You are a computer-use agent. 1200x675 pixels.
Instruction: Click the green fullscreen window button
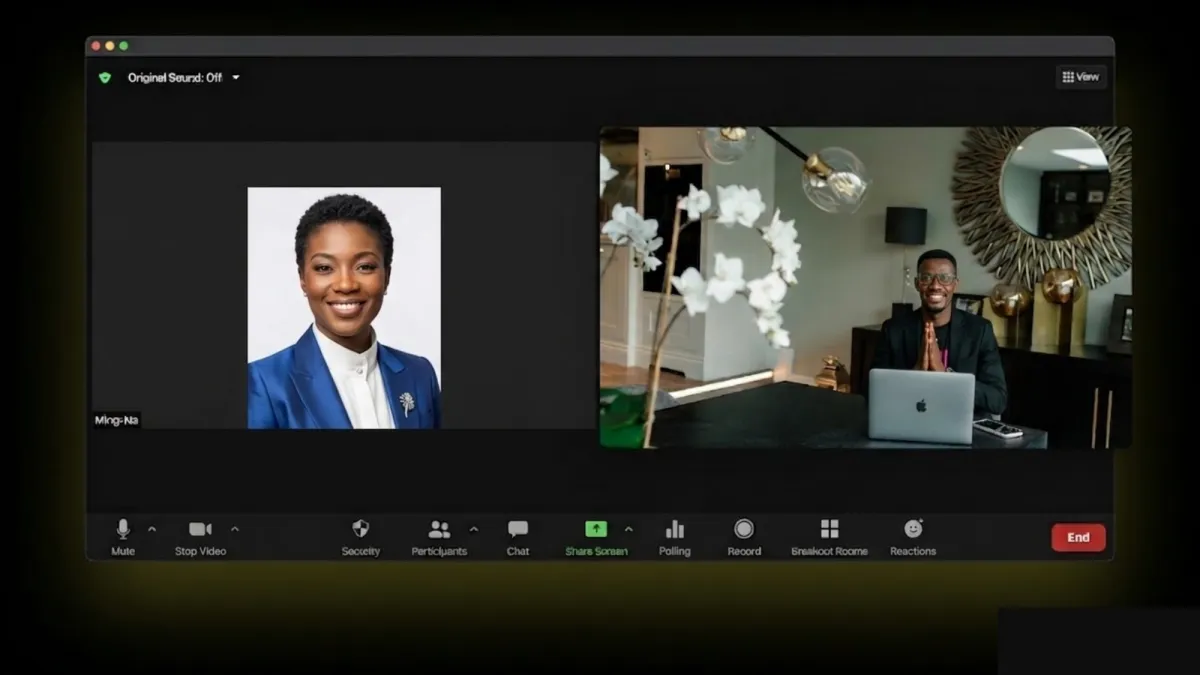pyautogui.click(x=124, y=46)
